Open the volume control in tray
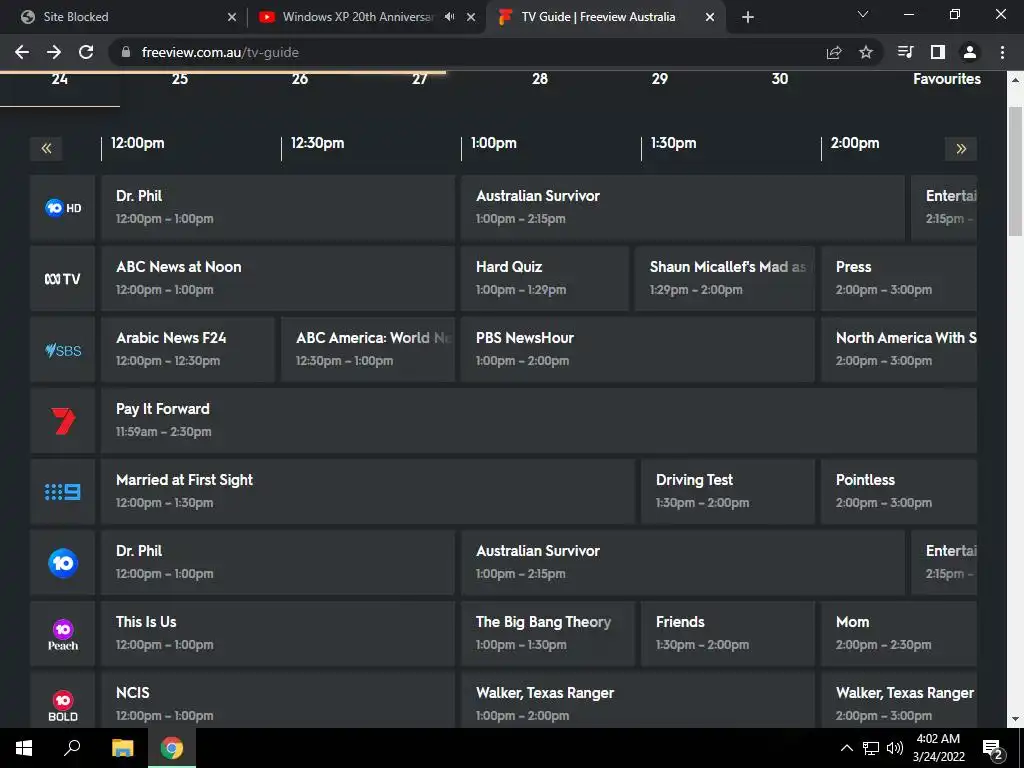Viewport: 1024px width, 768px height. pyautogui.click(x=895, y=748)
